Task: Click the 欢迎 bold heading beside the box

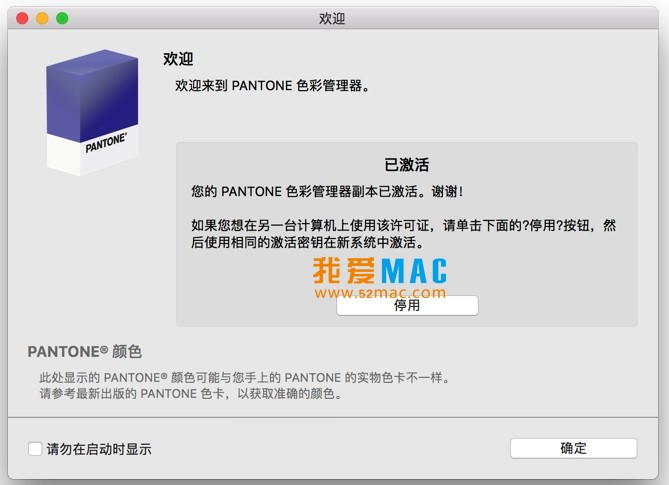Action: [x=178, y=59]
